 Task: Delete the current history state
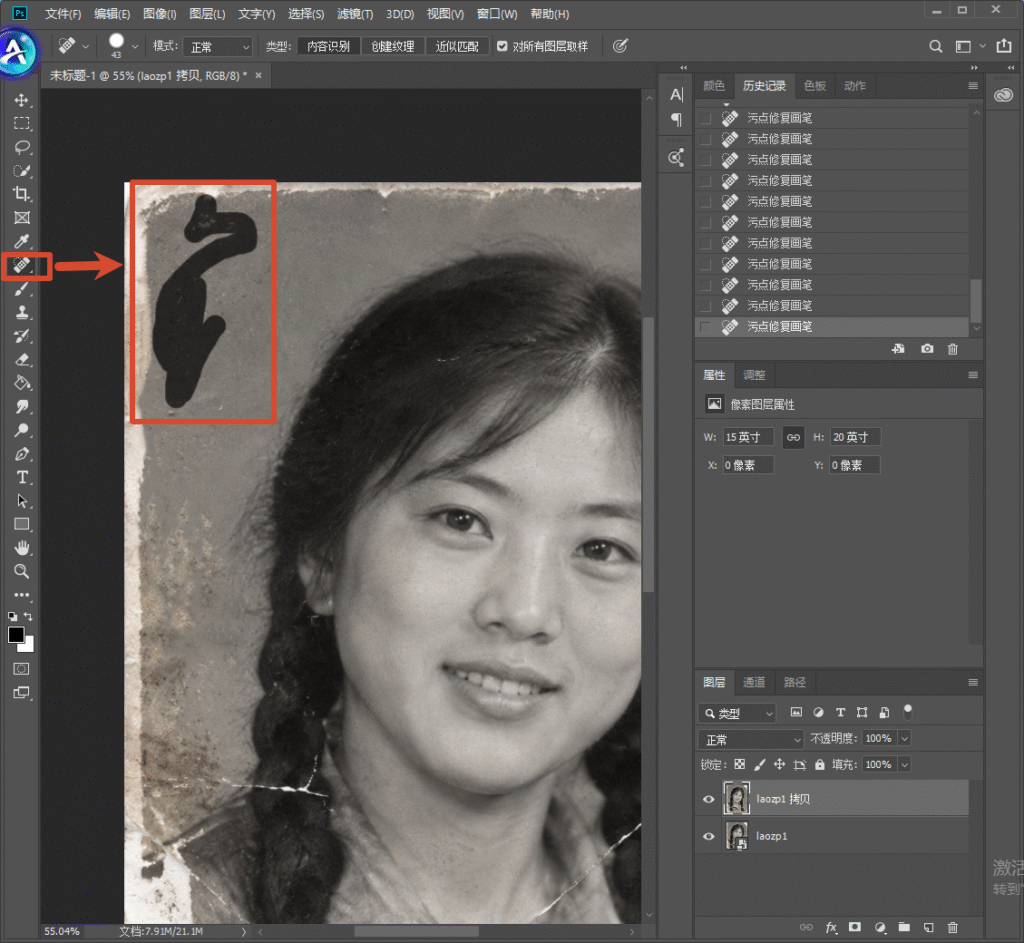[953, 349]
